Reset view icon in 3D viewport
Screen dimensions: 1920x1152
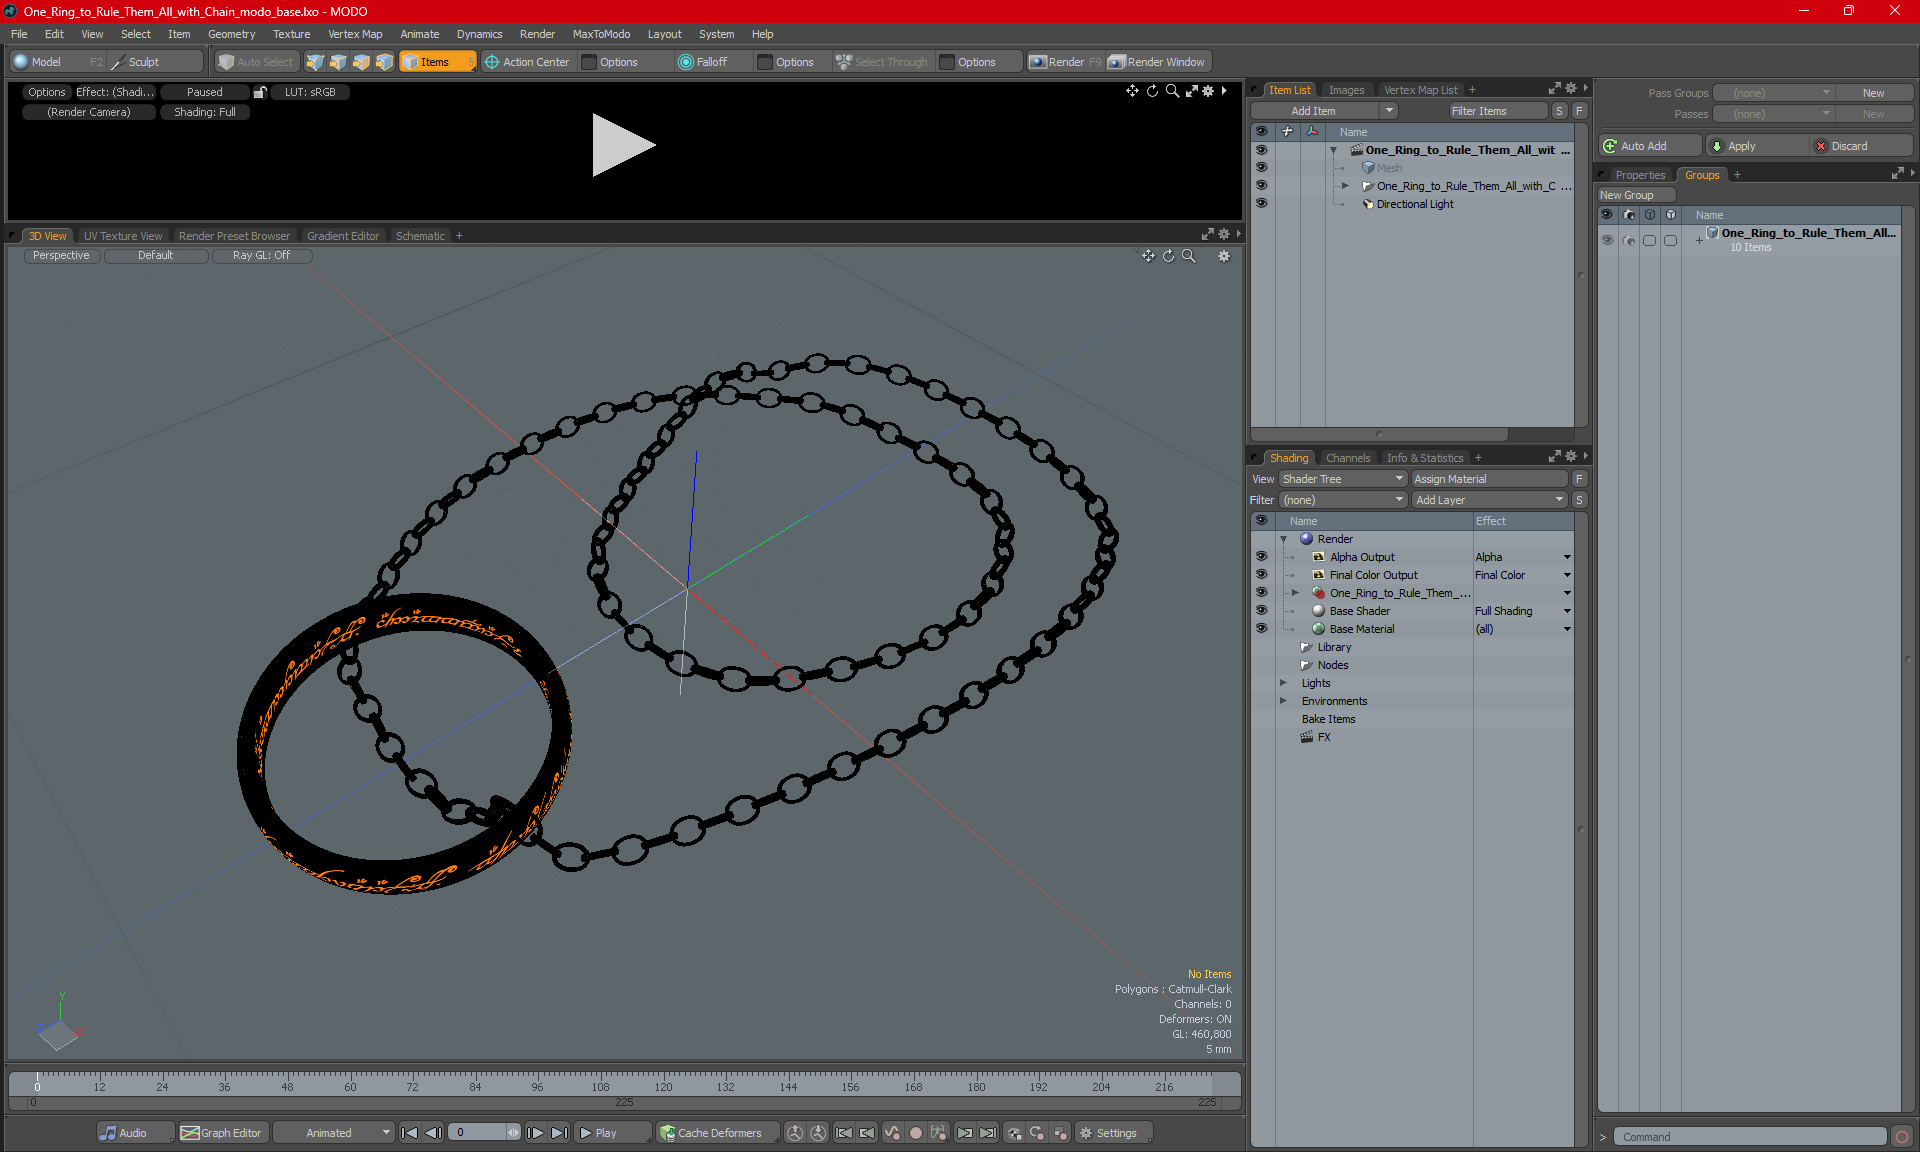click(x=1168, y=256)
